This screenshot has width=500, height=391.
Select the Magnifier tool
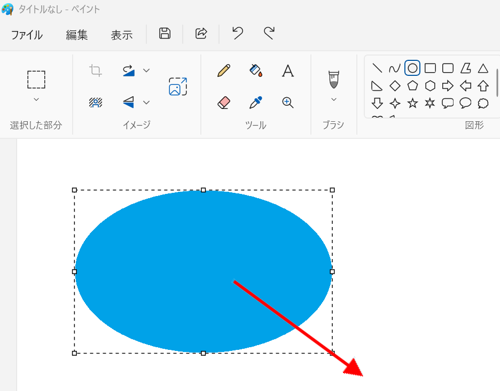point(288,103)
